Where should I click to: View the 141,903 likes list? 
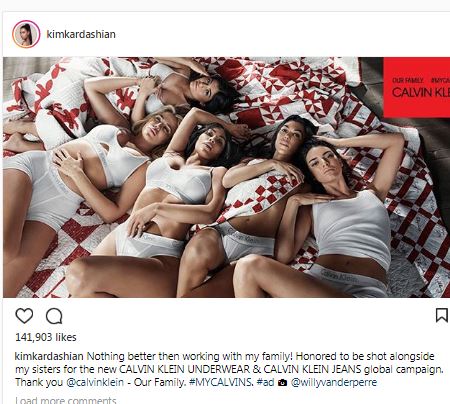pyautogui.click(x=46, y=337)
